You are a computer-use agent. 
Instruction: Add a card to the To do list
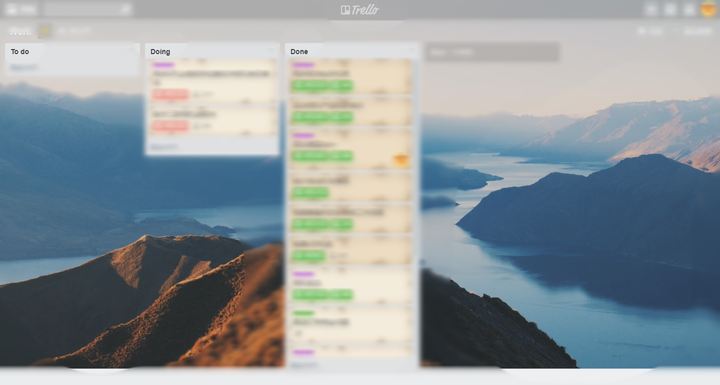pyautogui.click(x=24, y=68)
